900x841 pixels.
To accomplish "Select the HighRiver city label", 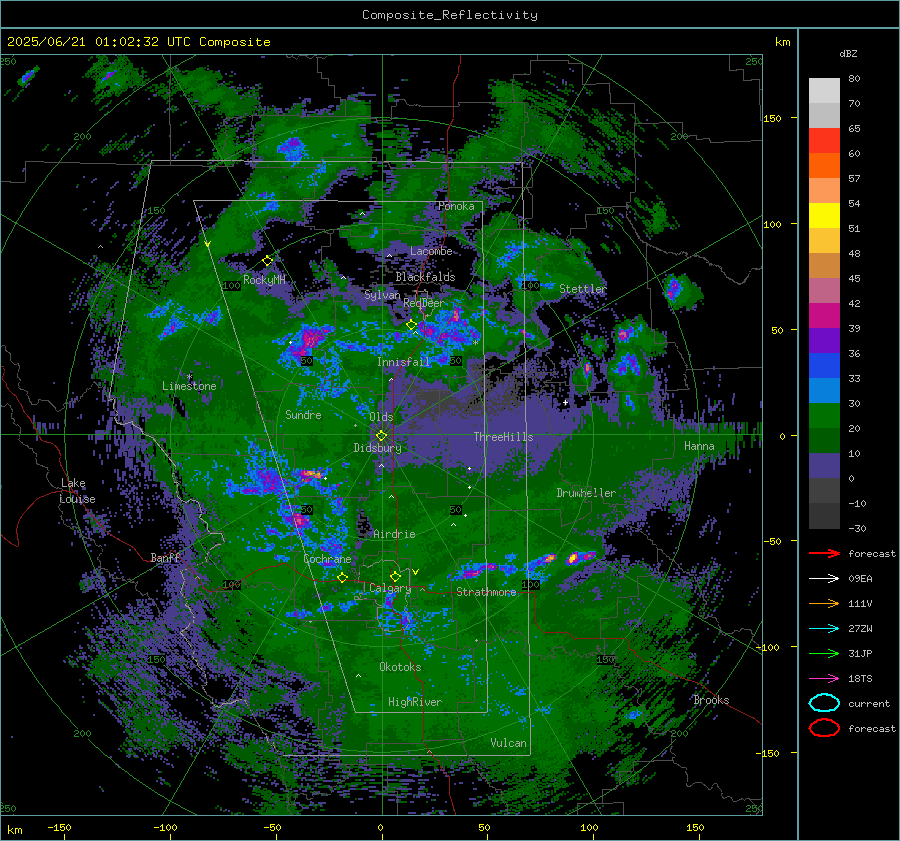I will pyautogui.click(x=415, y=702).
